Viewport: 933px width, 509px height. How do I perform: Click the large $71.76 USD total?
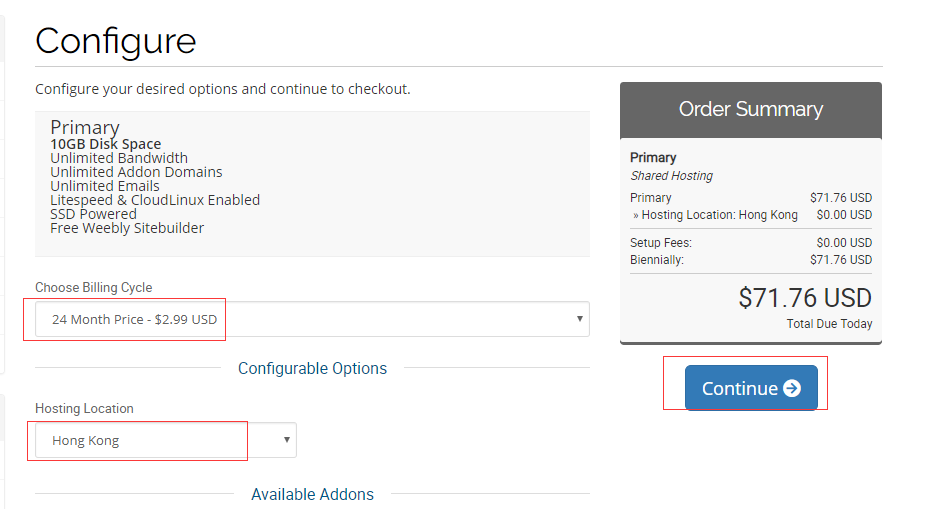point(805,298)
